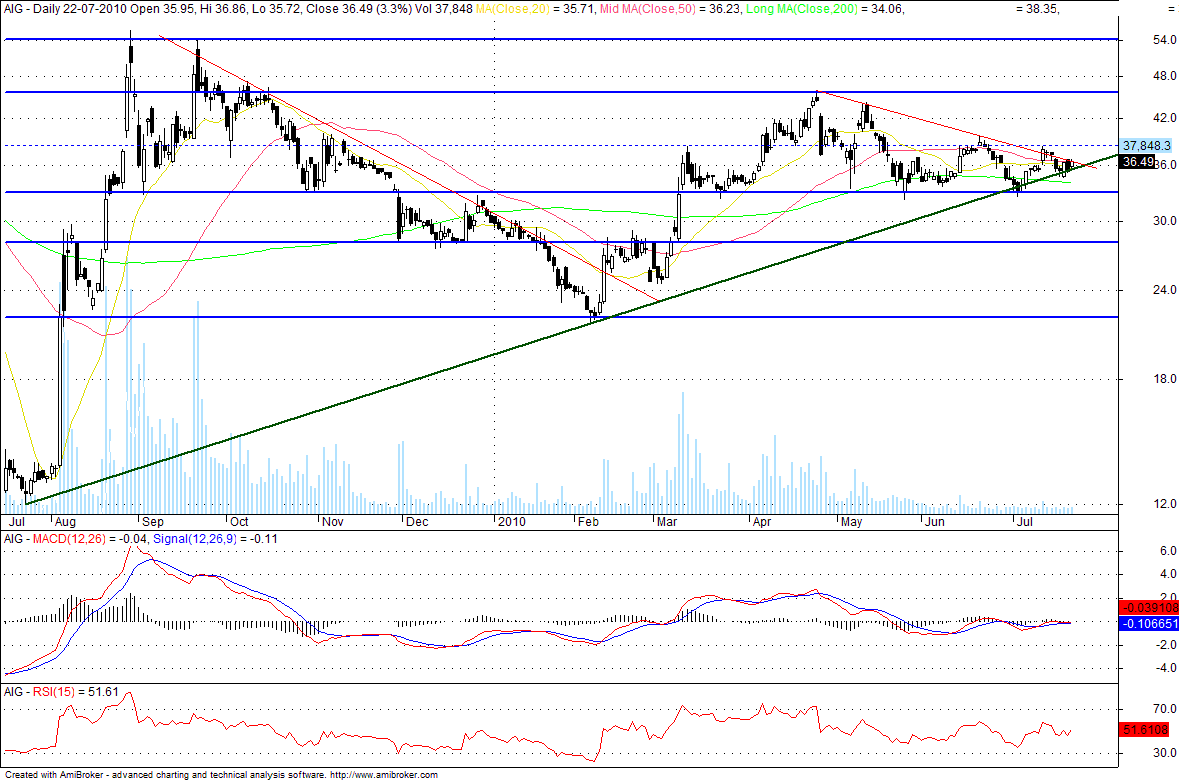Click the "Aug" month label on the time axis
Image resolution: width=1179 pixels, height=781 pixels.
tap(65, 522)
